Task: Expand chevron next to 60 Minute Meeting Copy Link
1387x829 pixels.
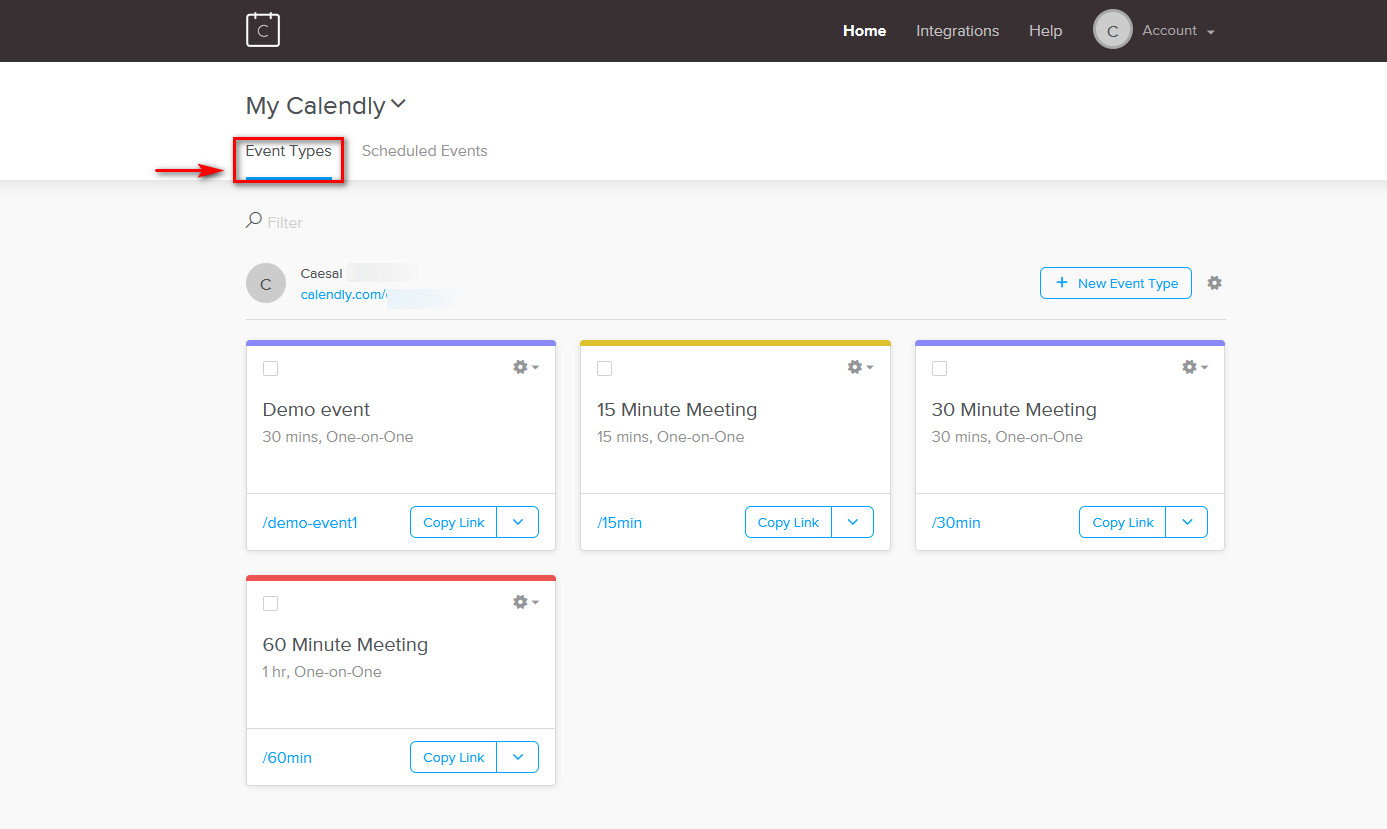Action: 518,757
